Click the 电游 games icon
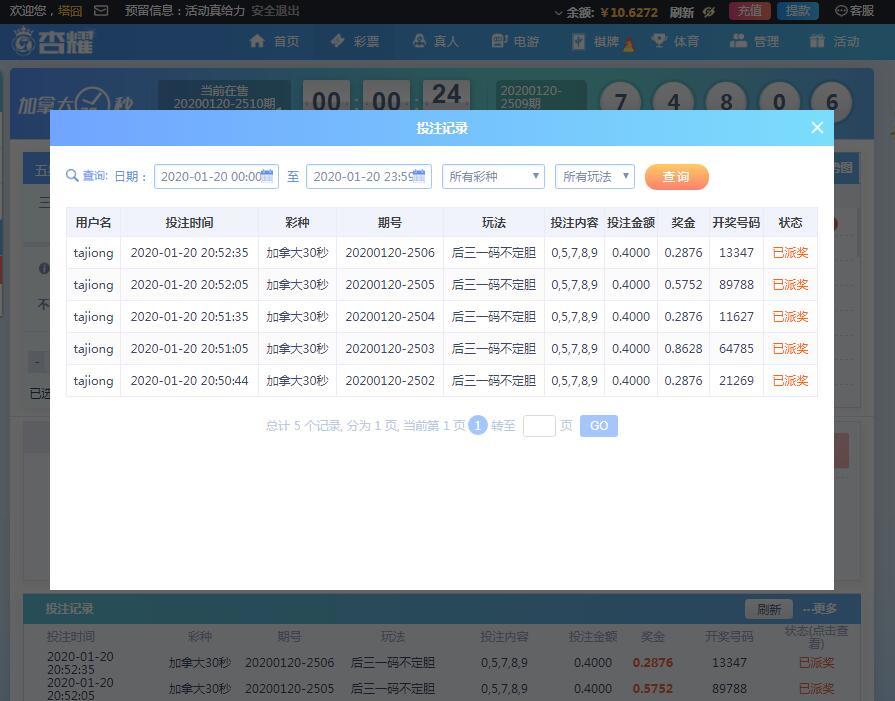Image resolution: width=895 pixels, height=701 pixels. [x=500, y=41]
